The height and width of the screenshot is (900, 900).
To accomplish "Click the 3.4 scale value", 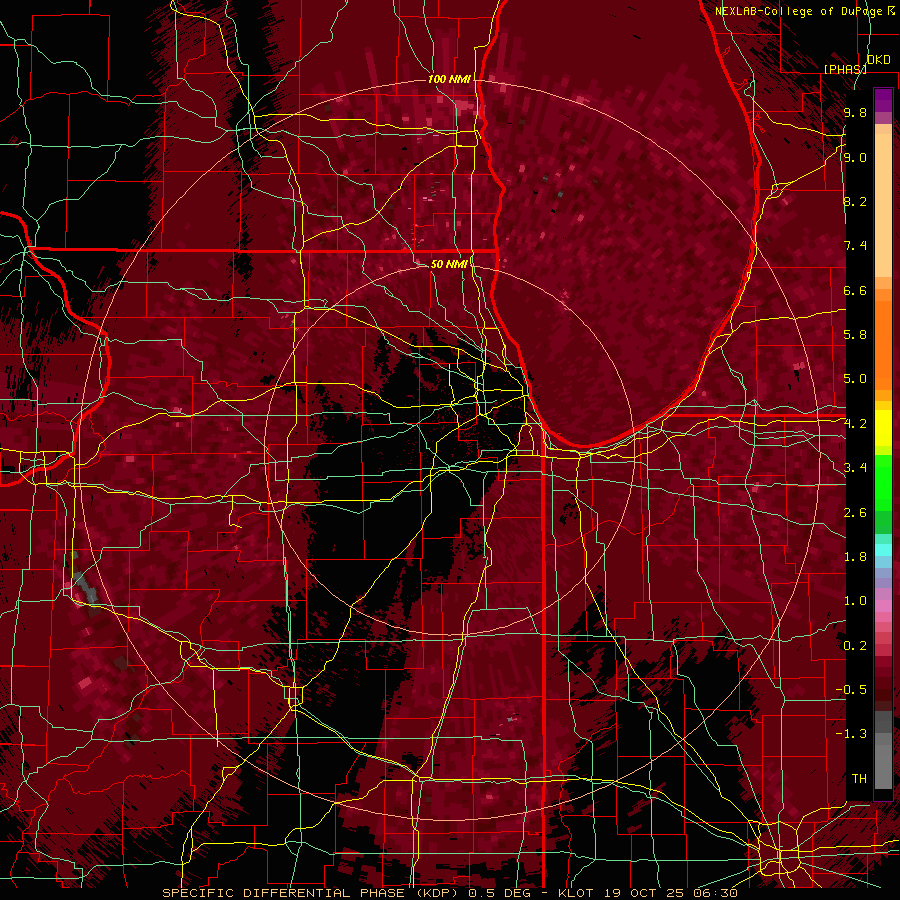I will point(855,468).
